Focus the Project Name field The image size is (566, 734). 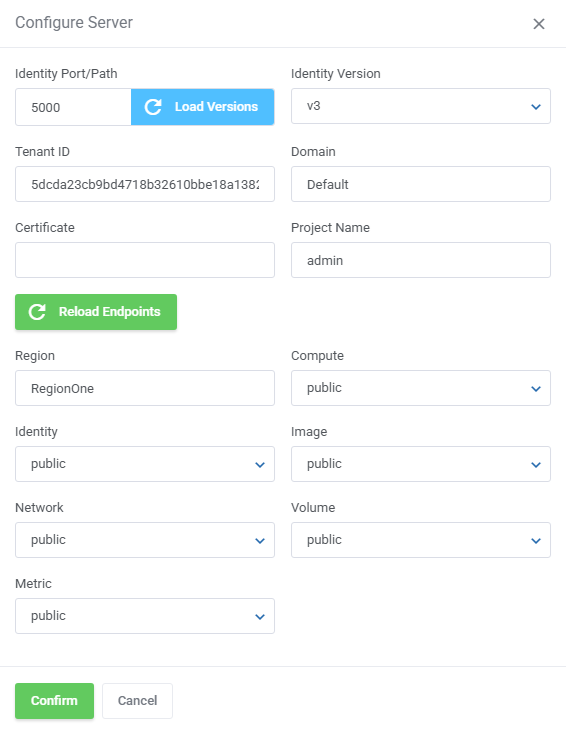click(x=421, y=260)
